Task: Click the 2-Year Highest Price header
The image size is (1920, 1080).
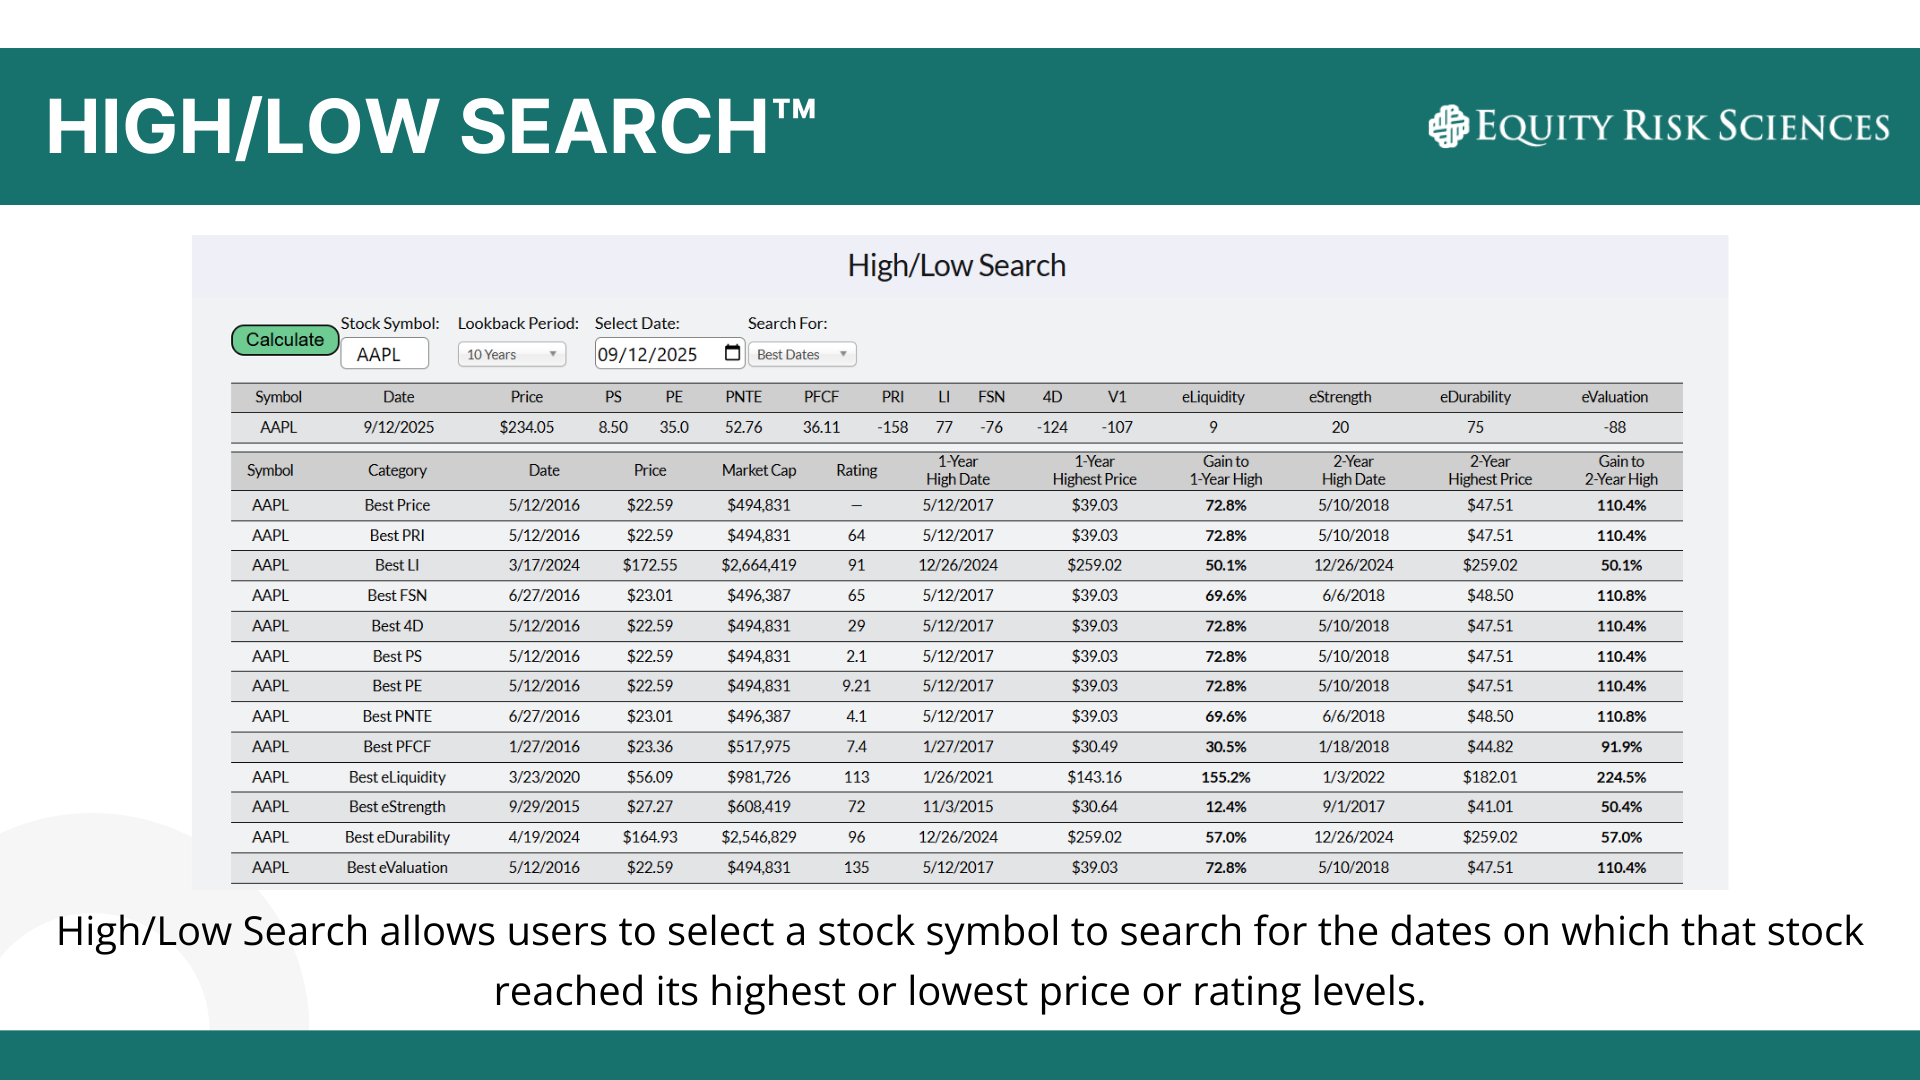Action: (1490, 470)
